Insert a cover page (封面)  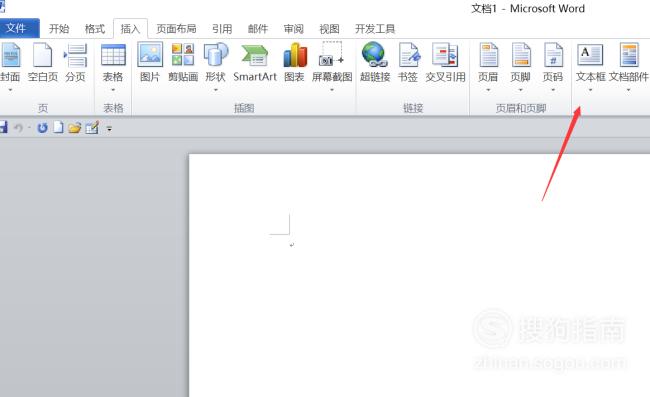pos(10,62)
